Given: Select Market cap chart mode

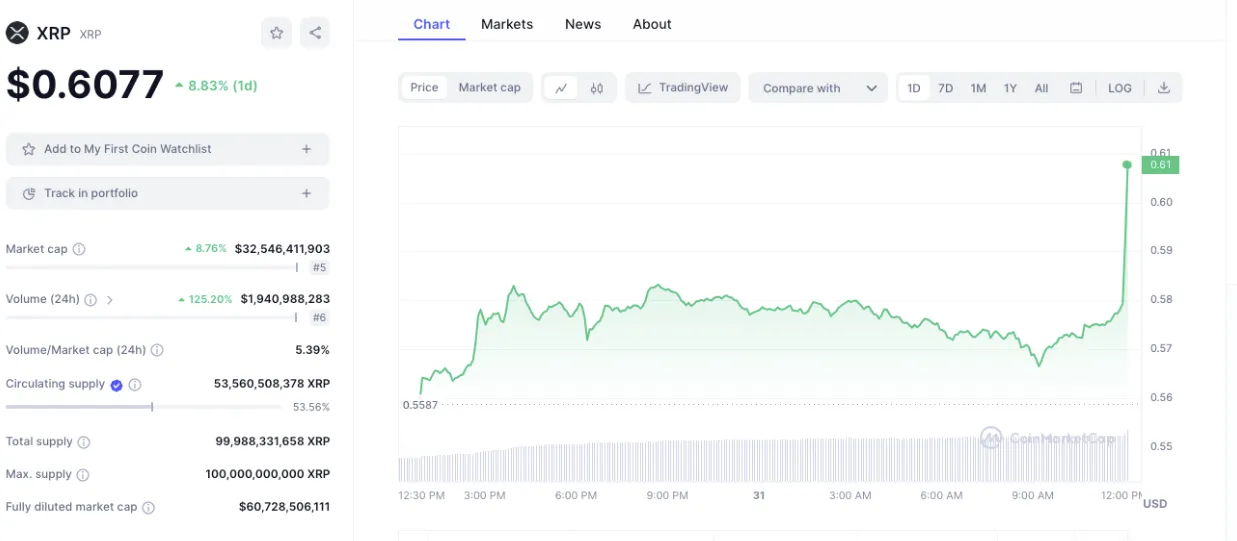Looking at the screenshot, I should [490, 88].
